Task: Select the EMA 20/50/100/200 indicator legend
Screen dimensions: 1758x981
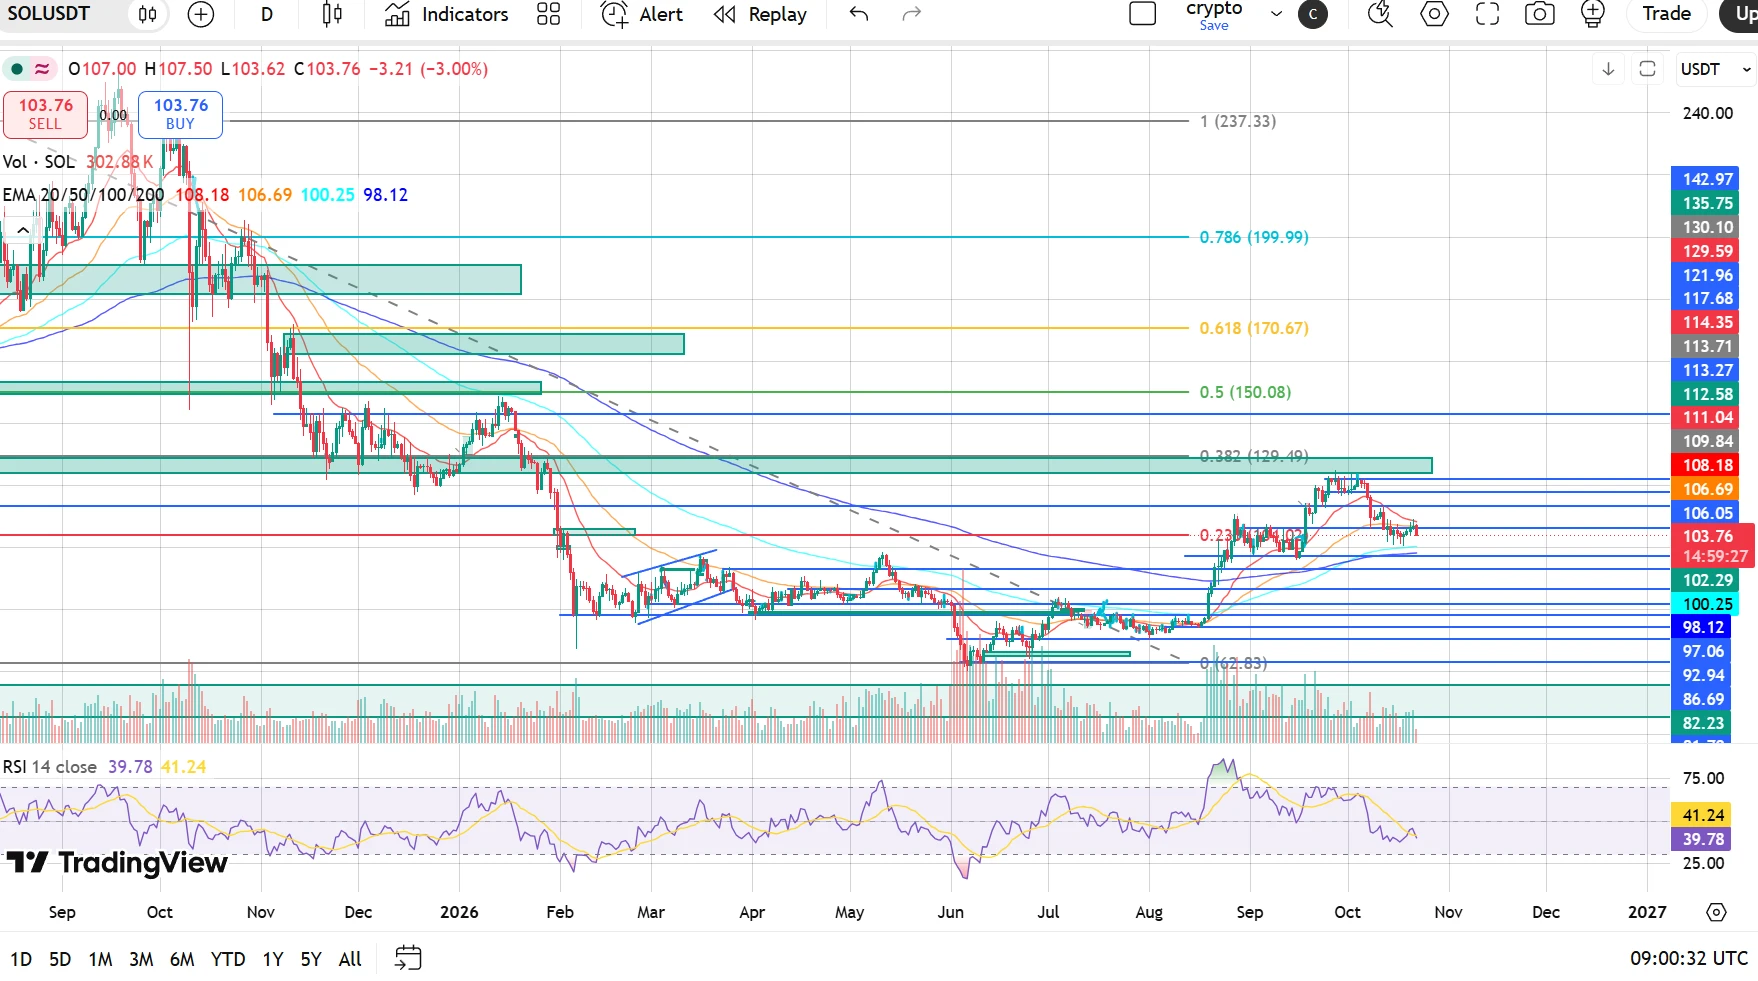Action: (83, 195)
